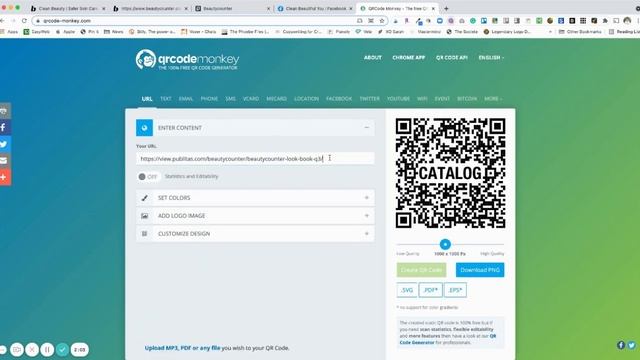Pause the screen recording
The width and height of the screenshot is (640, 360).
47,350
